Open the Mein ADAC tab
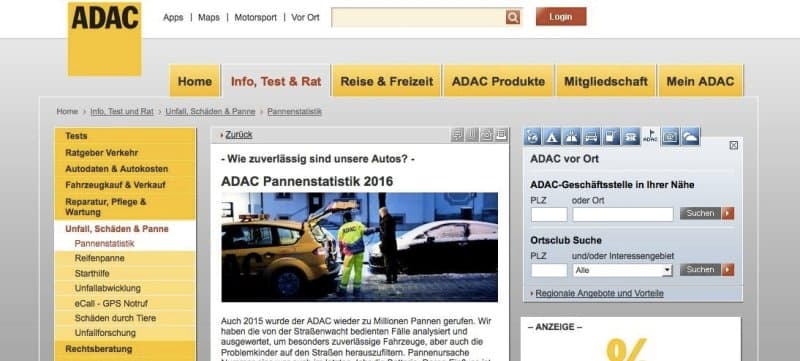 tap(701, 81)
